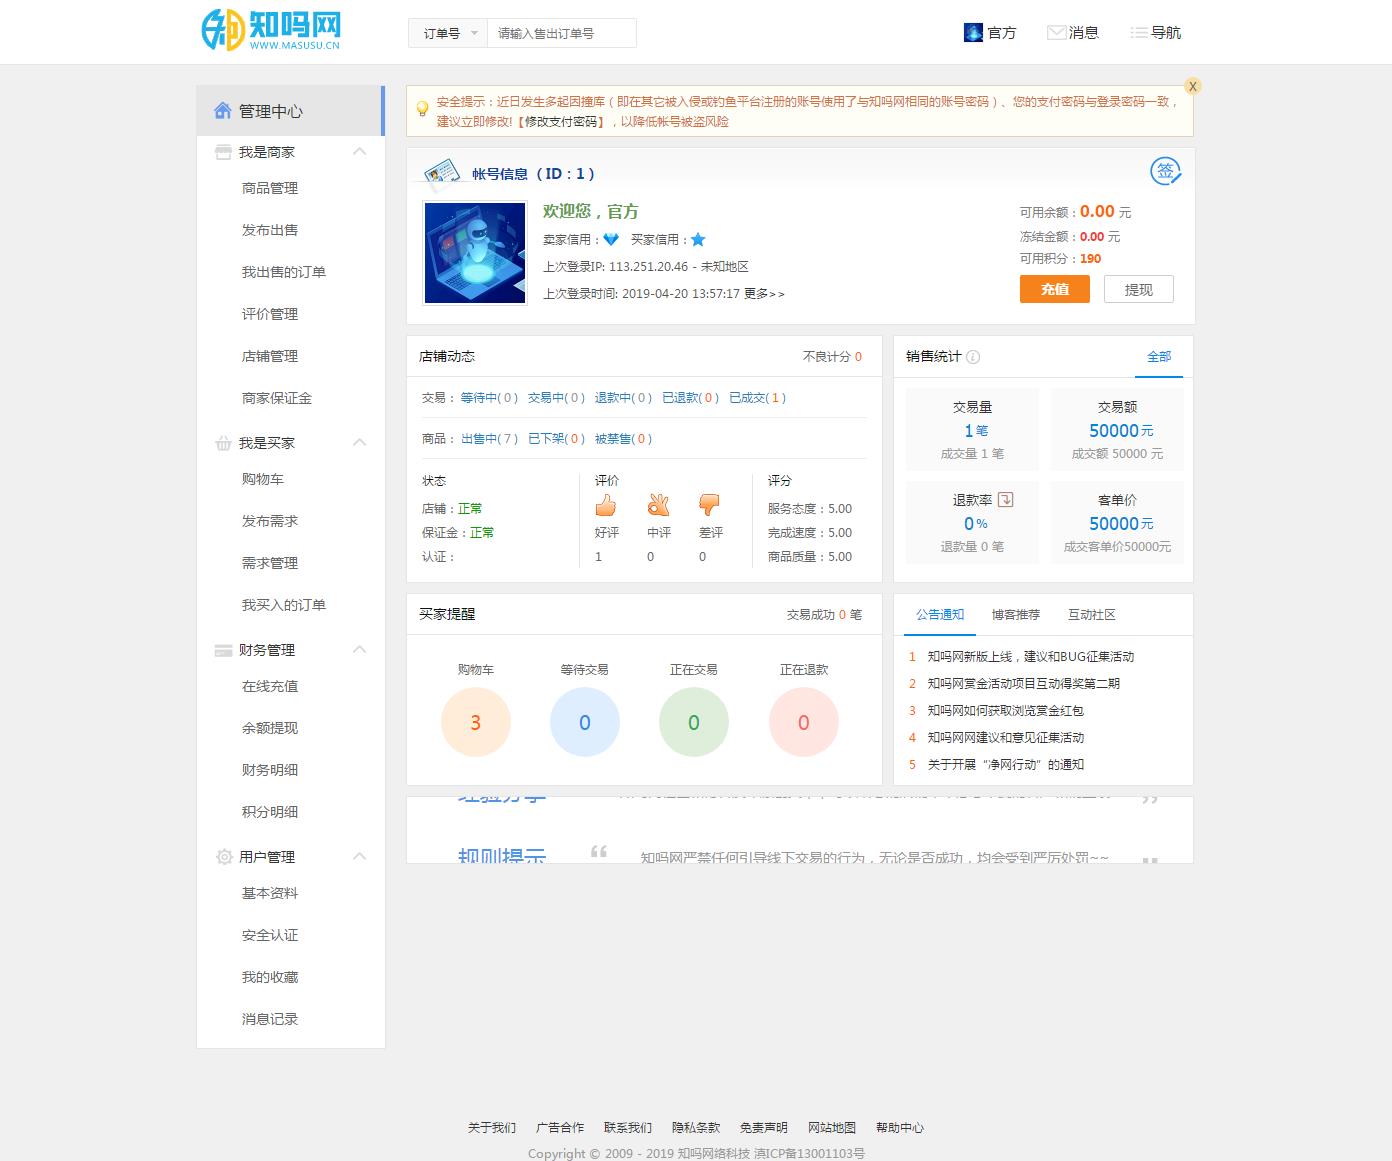Switch to the 公告通知 tab
The image size is (1392, 1161).
tap(940, 615)
